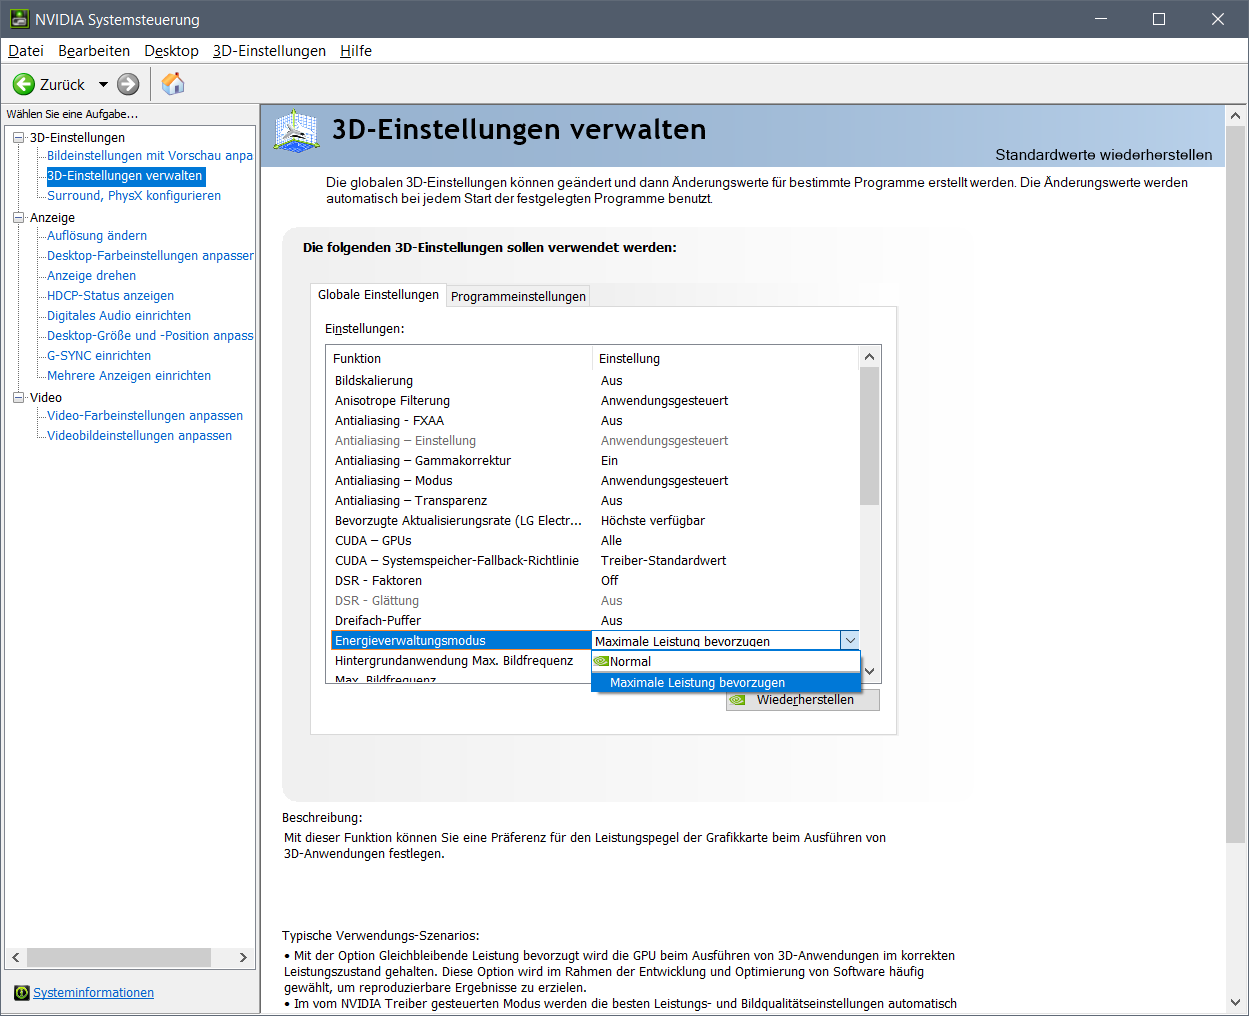1249x1016 pixels.
Task: Click settings list scroll-down arrow
Action: point(869,672)
